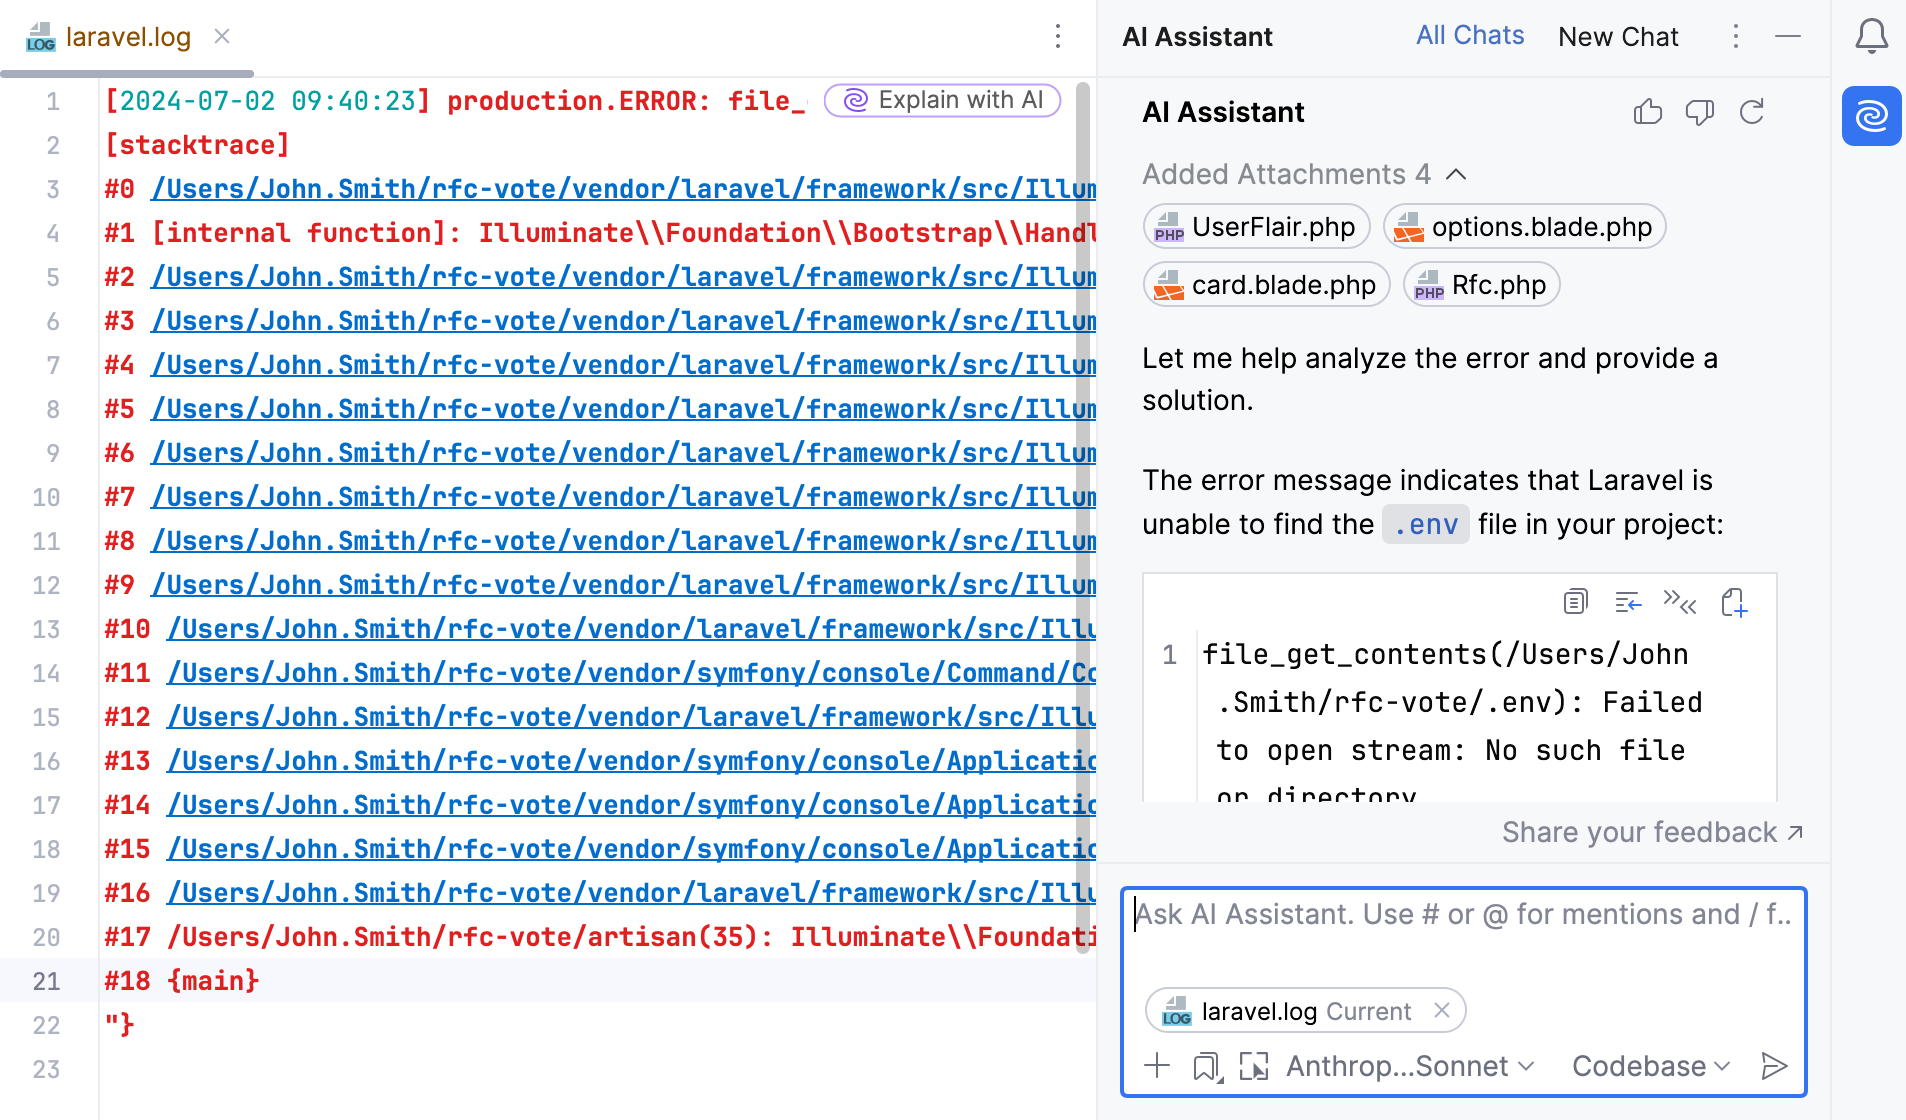
Task: Rate the response with thumbs down
Action: point(1699,112)
